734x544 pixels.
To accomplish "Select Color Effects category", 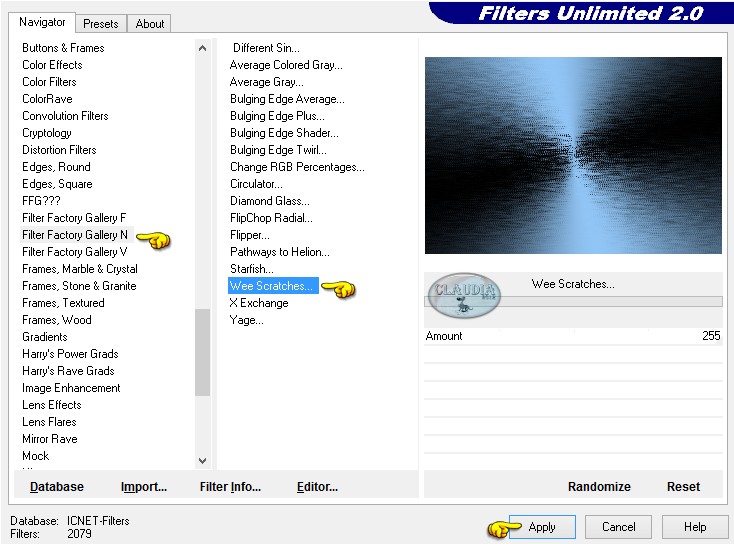I will 52,65.
